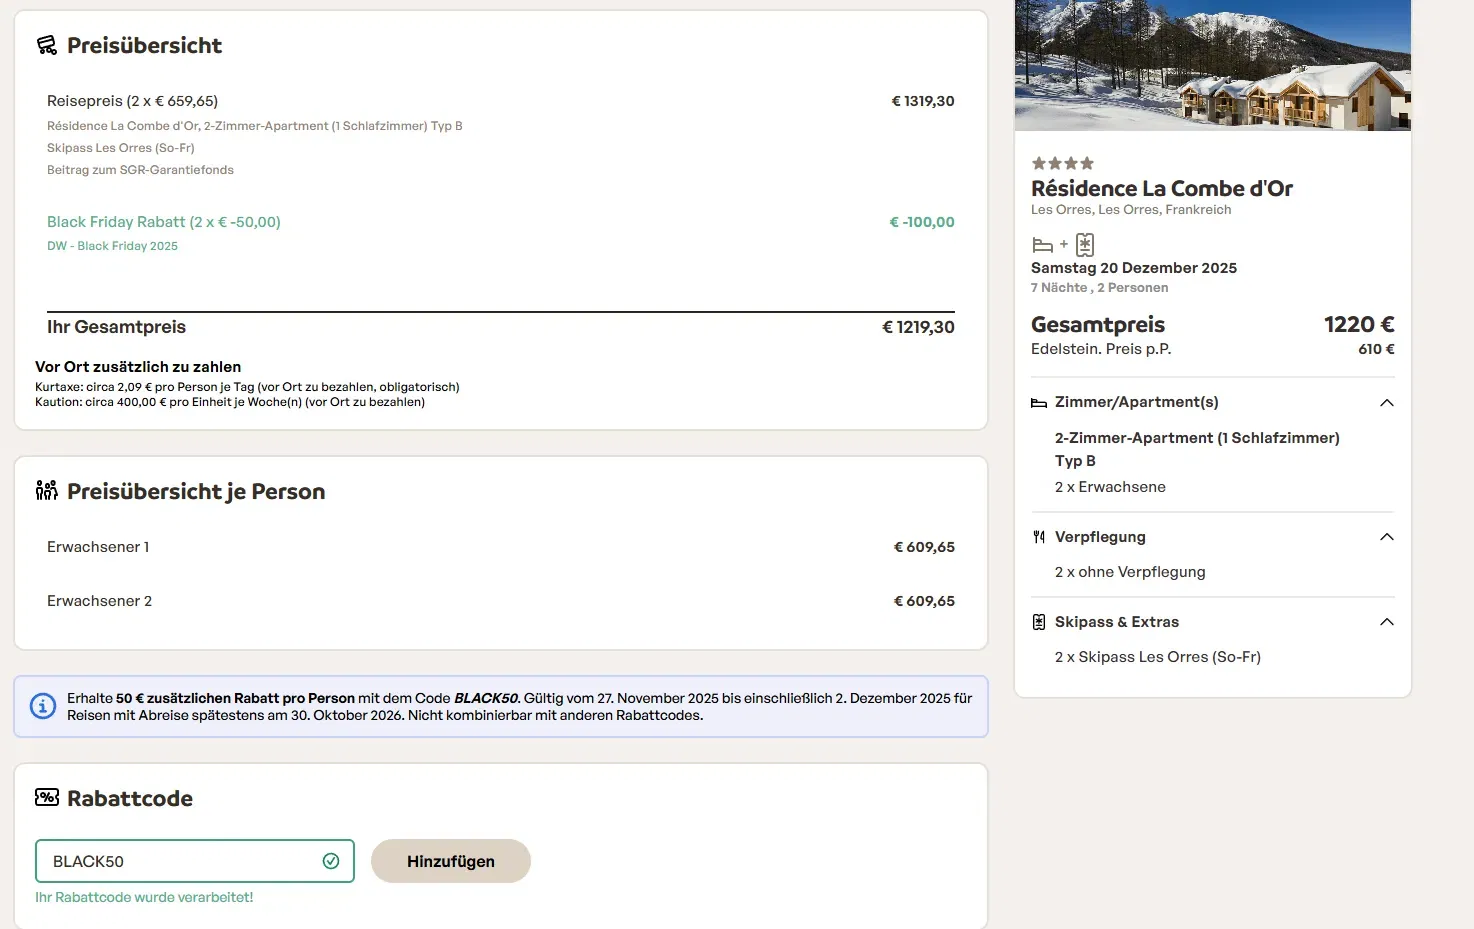Click the Black Friday Rabatt line
Screen dimensions: 1474x929
pyautogui.click(x=164, y=222)
